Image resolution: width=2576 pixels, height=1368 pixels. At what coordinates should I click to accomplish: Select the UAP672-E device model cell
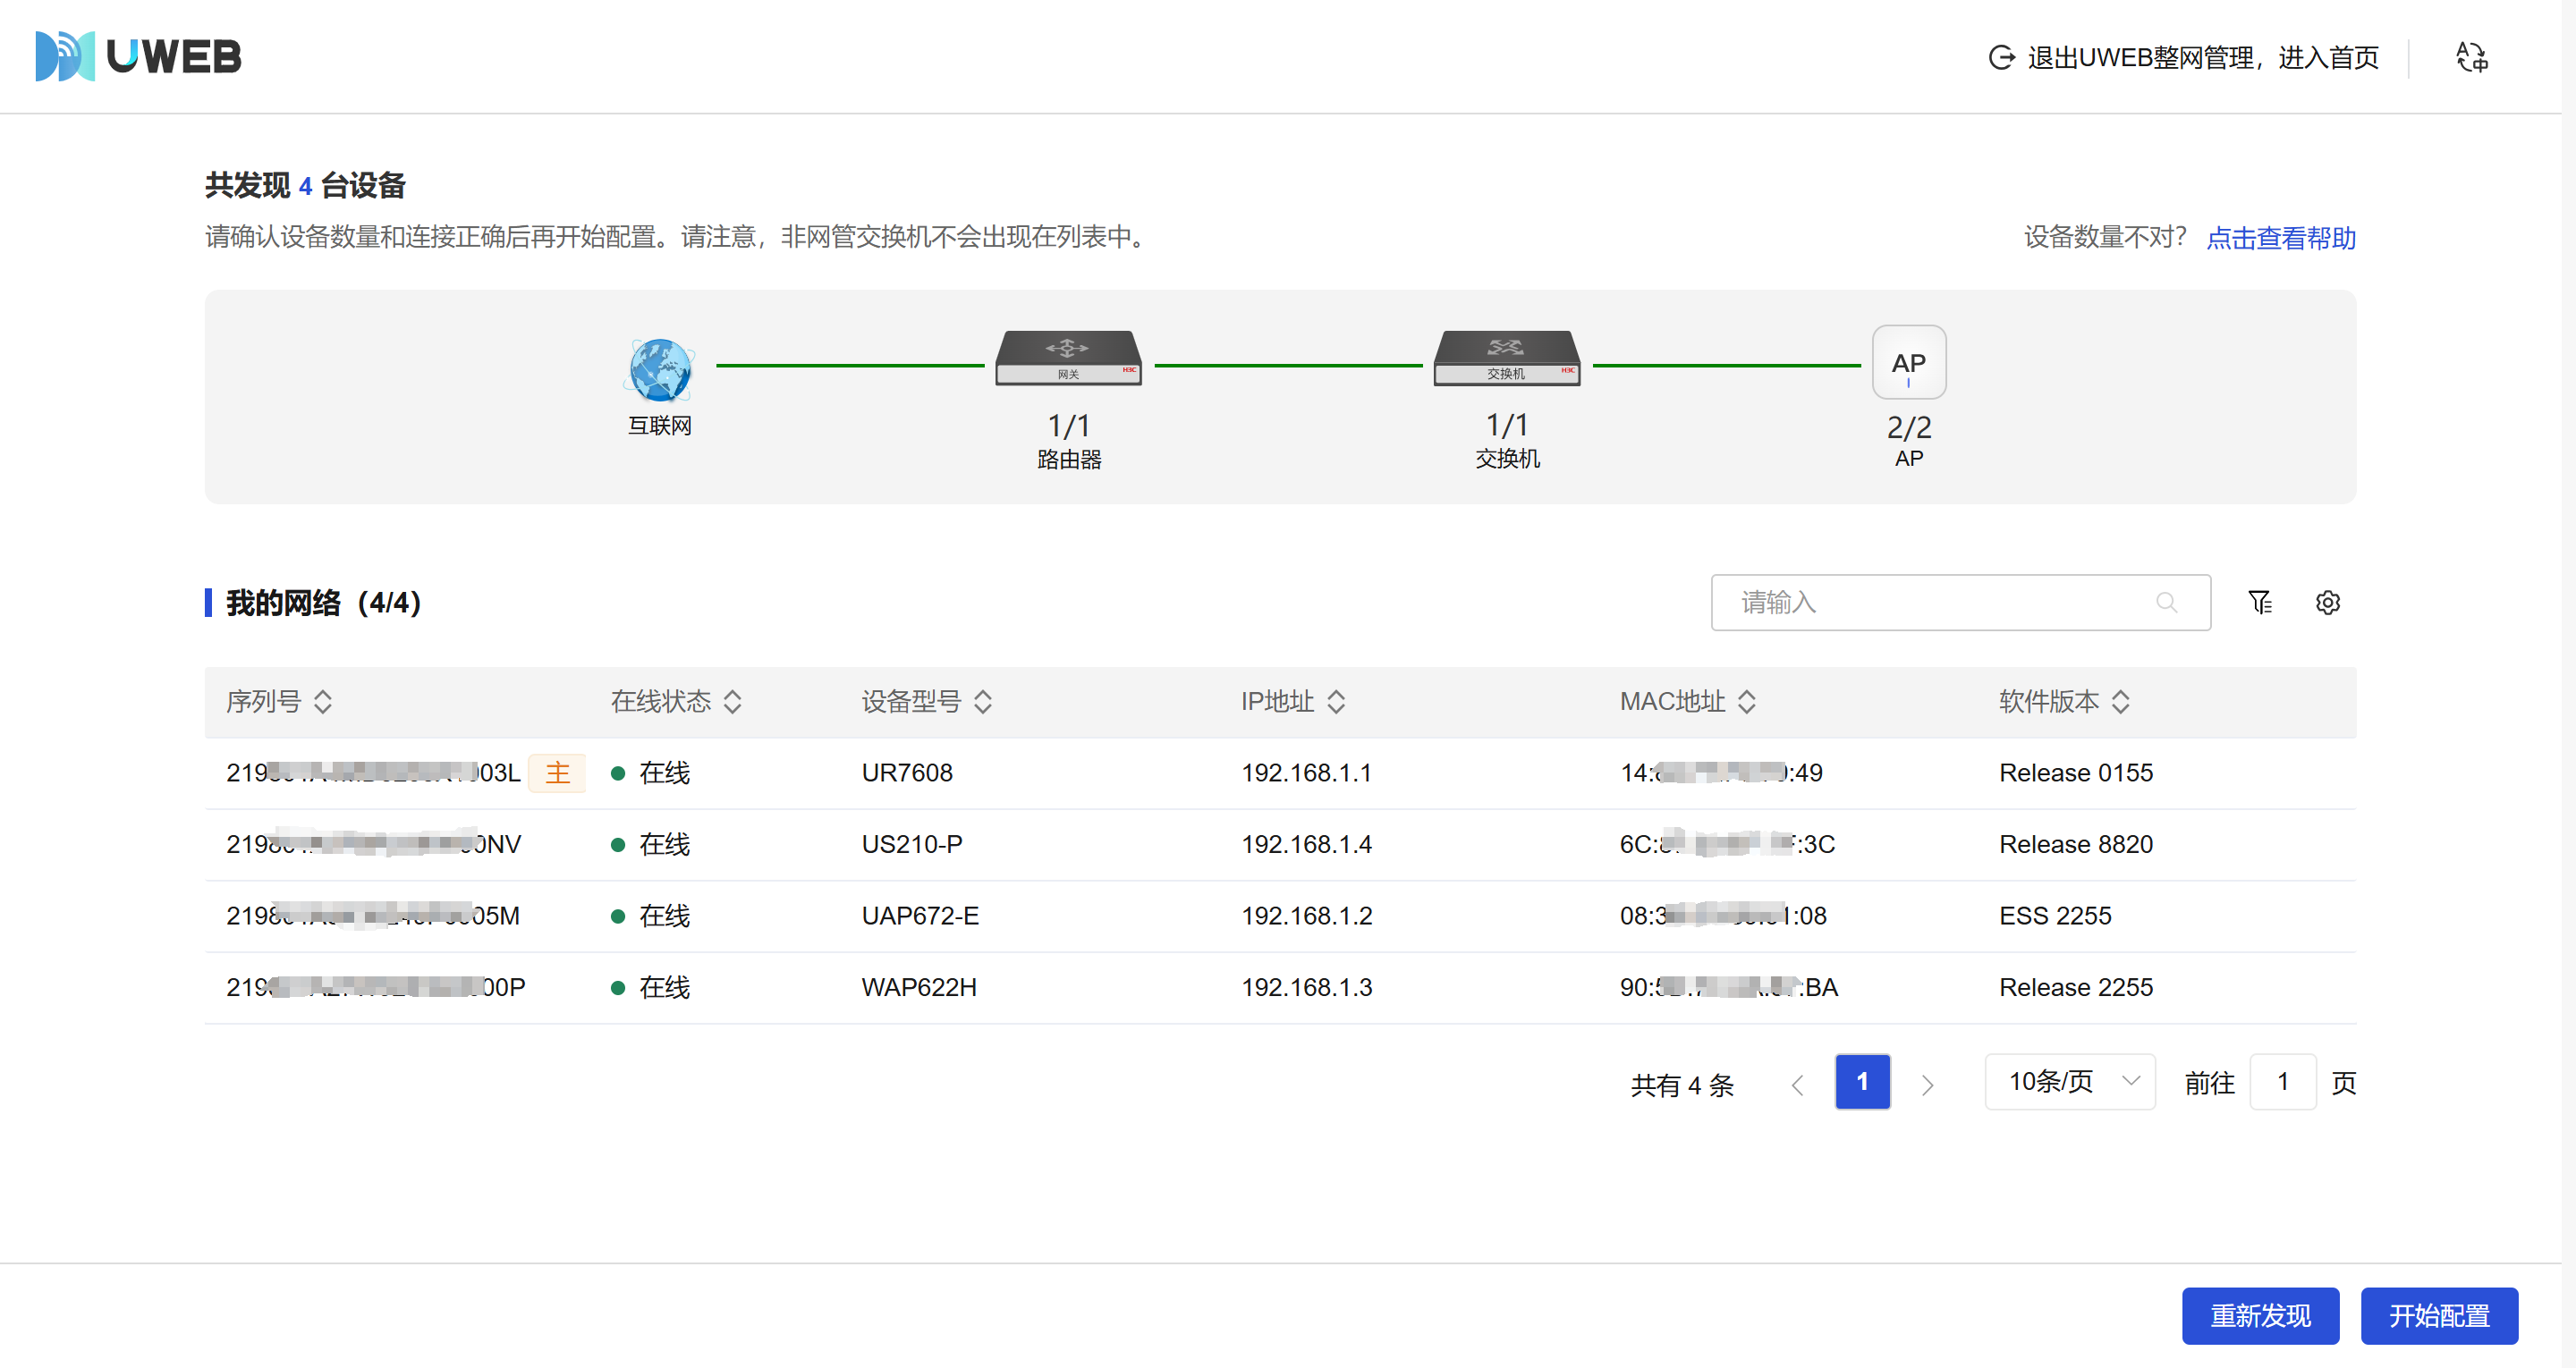tap(920, 916)
